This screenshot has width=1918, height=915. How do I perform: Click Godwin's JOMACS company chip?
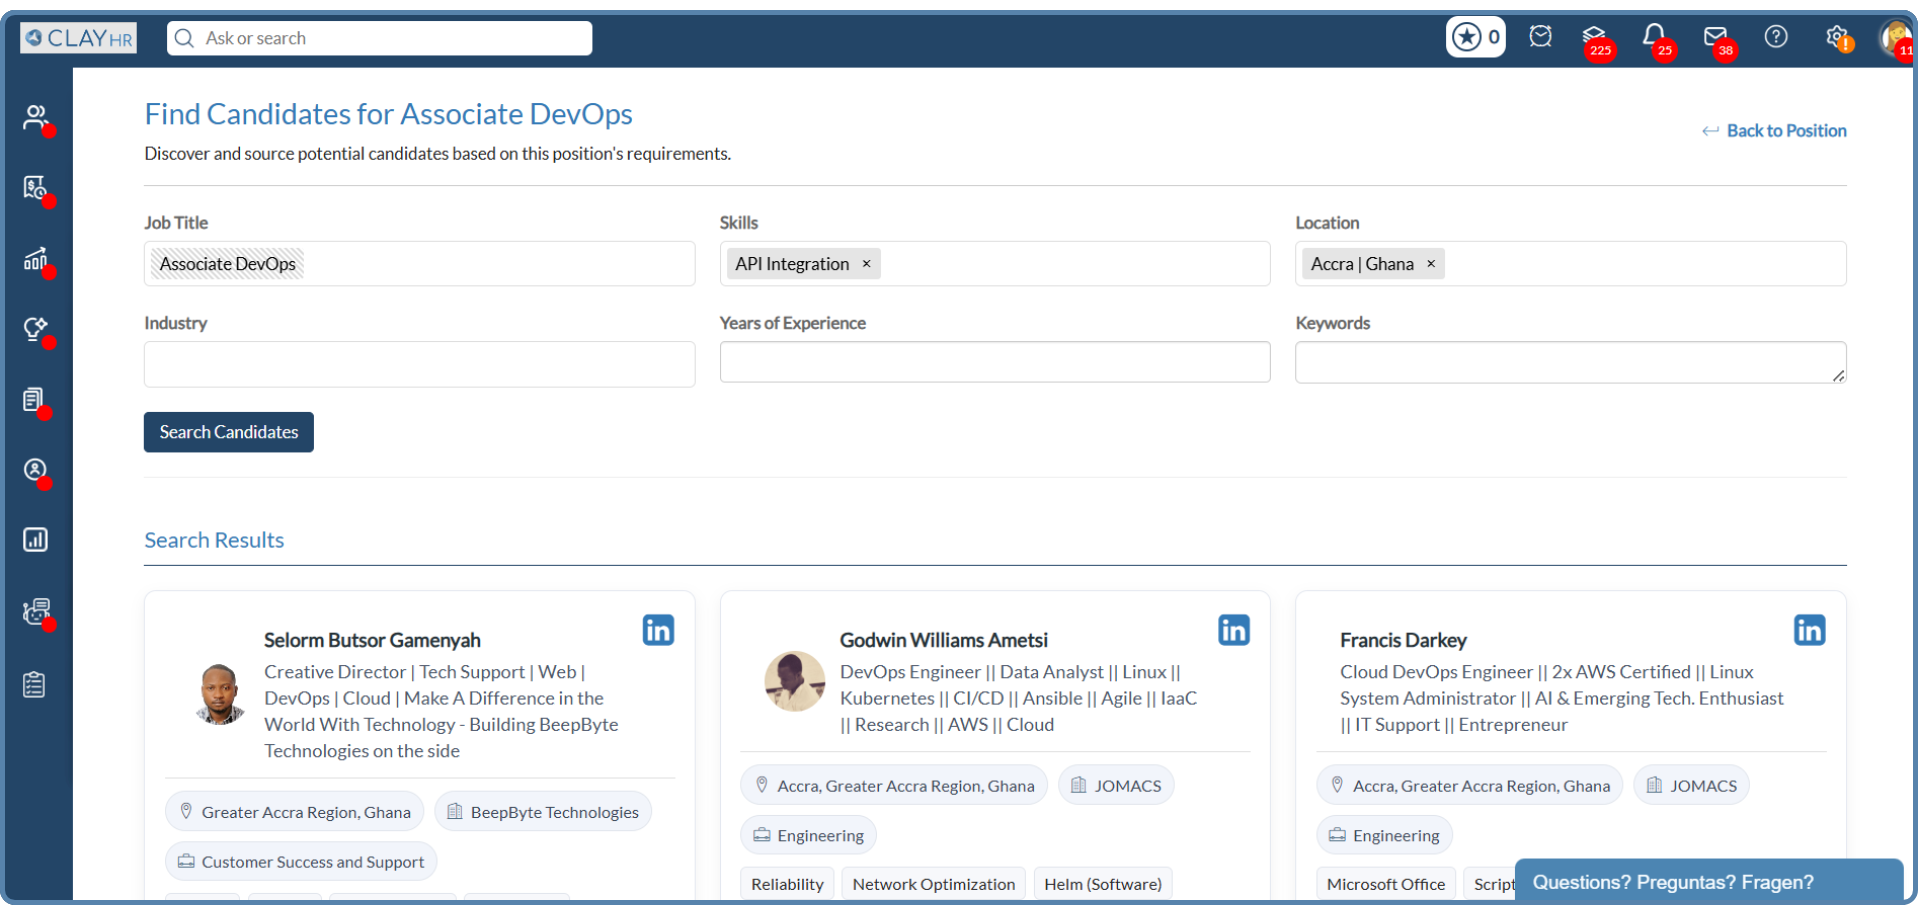coord(1116,786)
